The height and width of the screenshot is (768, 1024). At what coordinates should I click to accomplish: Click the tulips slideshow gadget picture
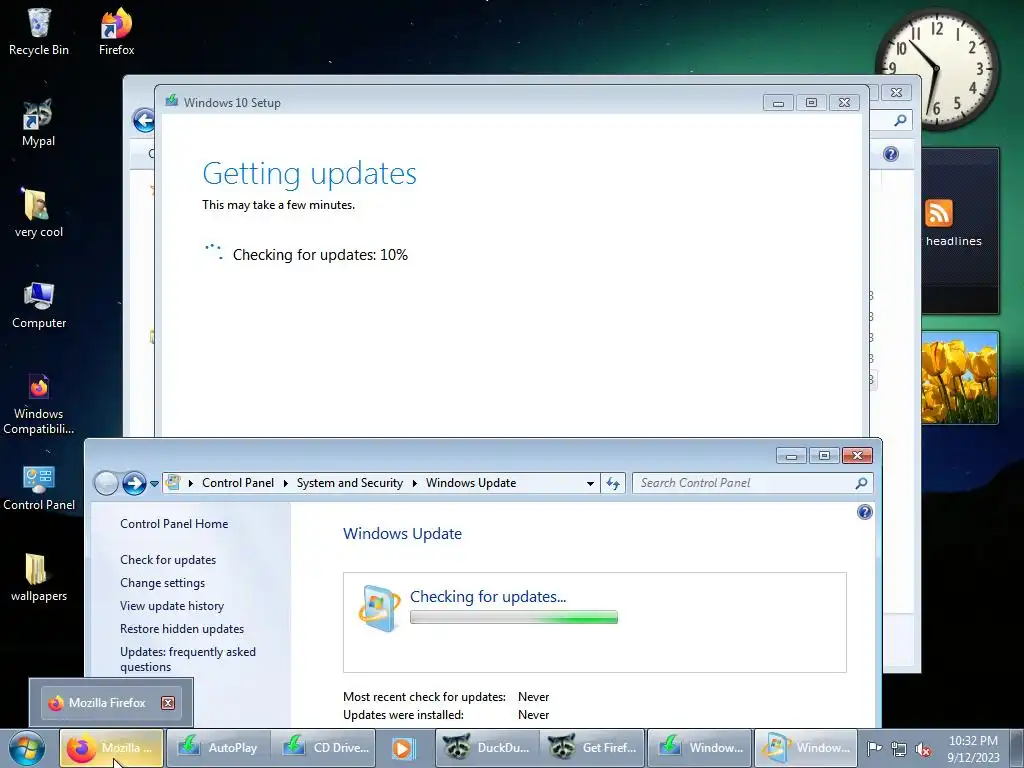[959, 378]
